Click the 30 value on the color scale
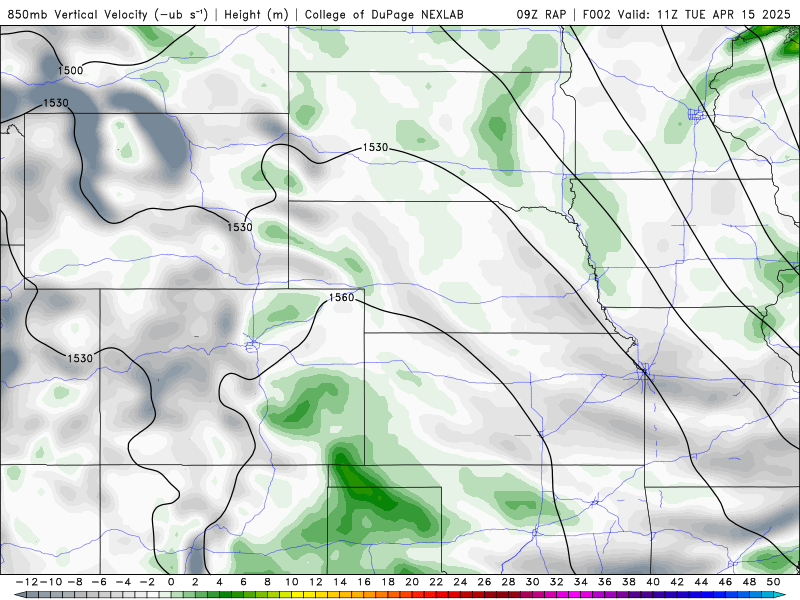 tap(533, 582)
